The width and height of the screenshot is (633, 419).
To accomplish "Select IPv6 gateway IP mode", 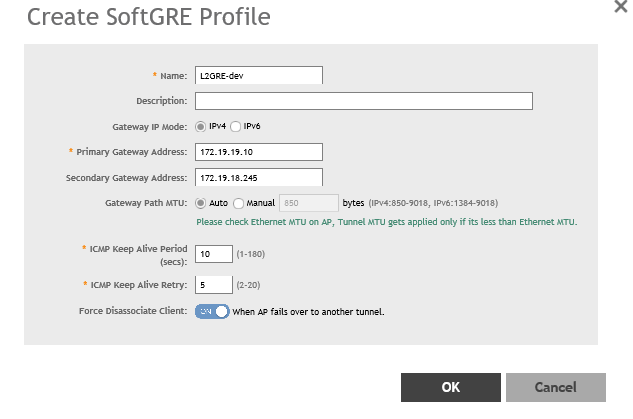I will (236, 126).
